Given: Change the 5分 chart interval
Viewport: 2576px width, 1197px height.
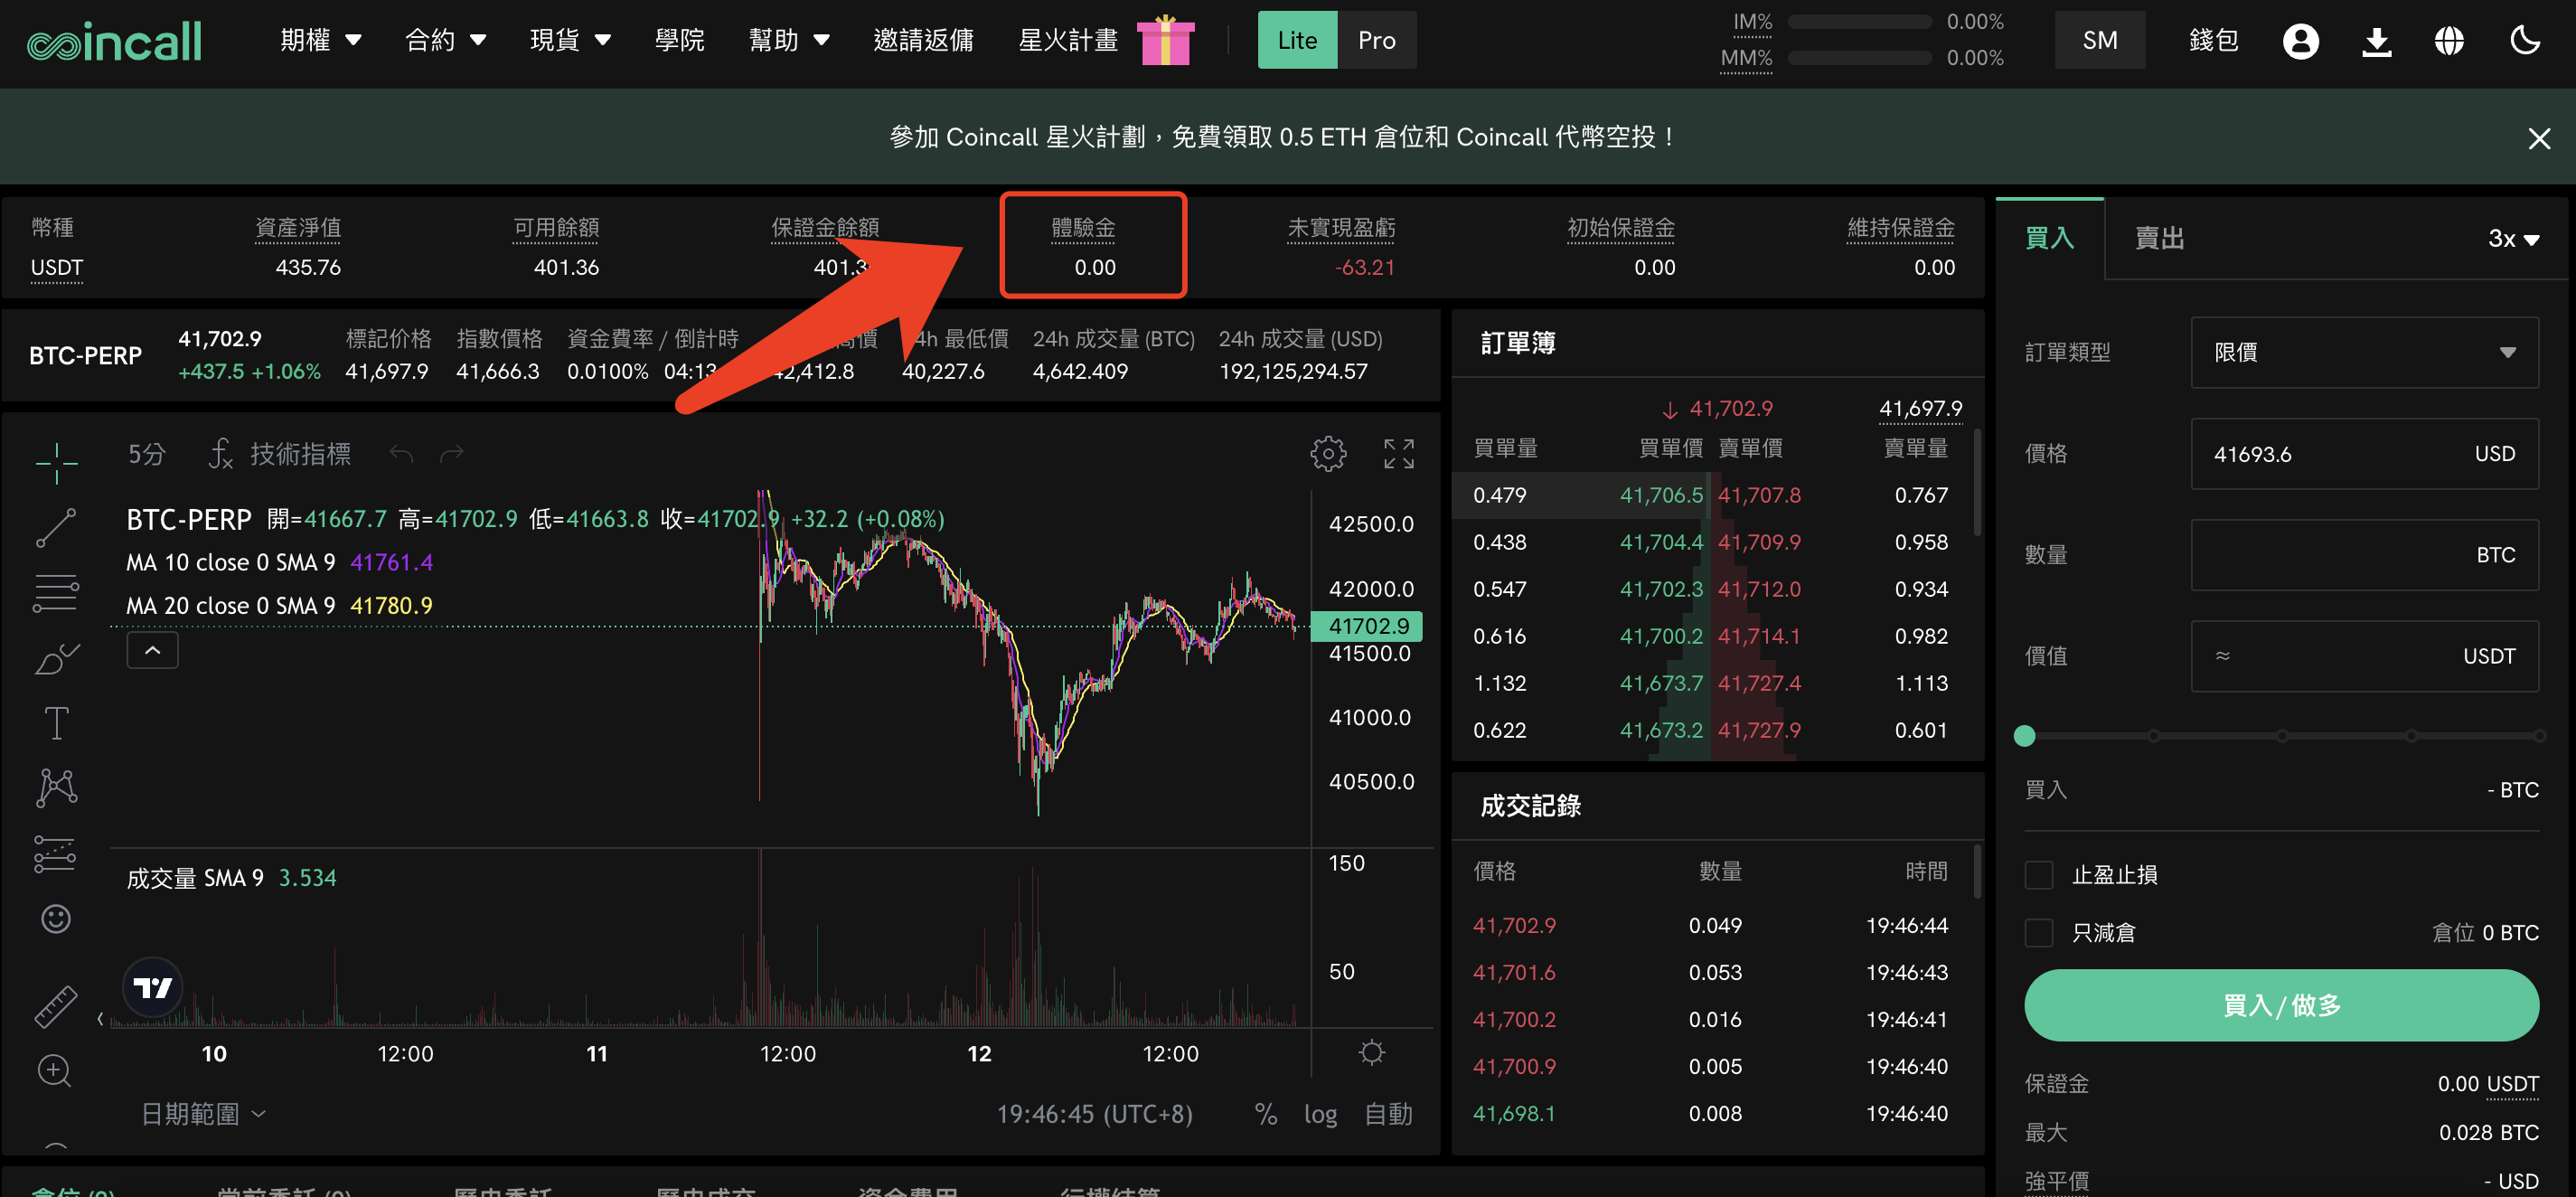Looking at the screenshot, I should (146, 454).
